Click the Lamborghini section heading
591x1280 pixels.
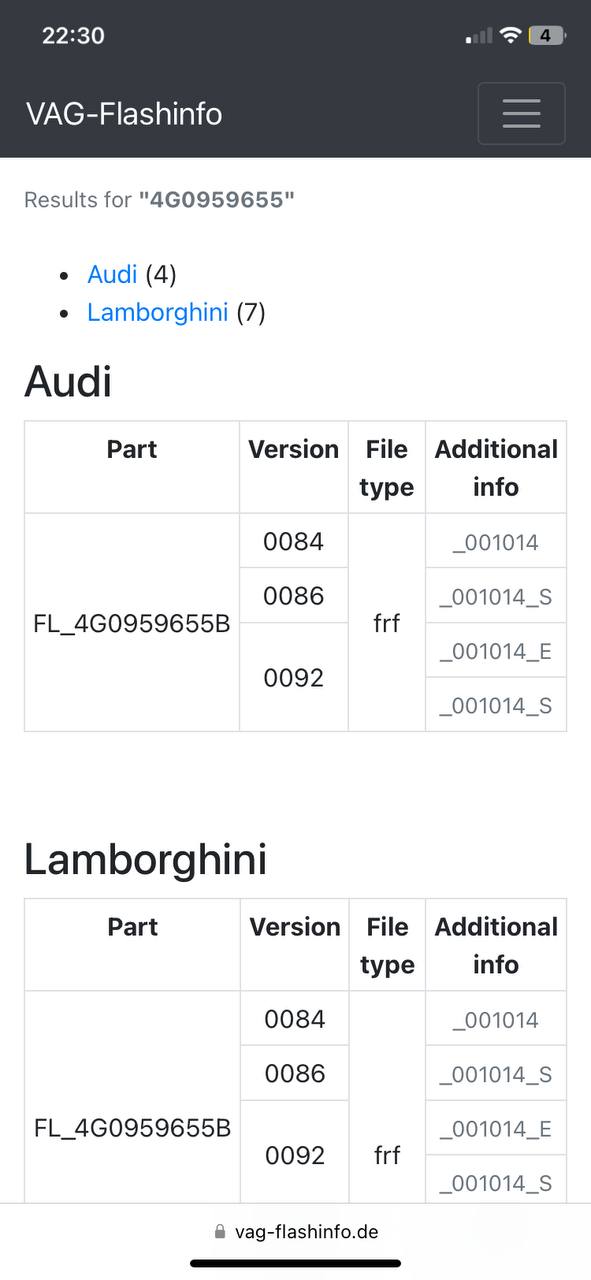point(145,859)
